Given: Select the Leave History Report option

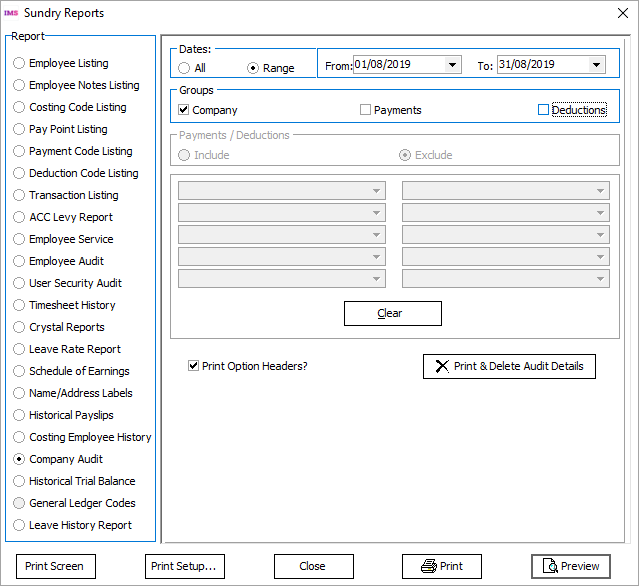Looking at the screenshot, I should 19,525.
